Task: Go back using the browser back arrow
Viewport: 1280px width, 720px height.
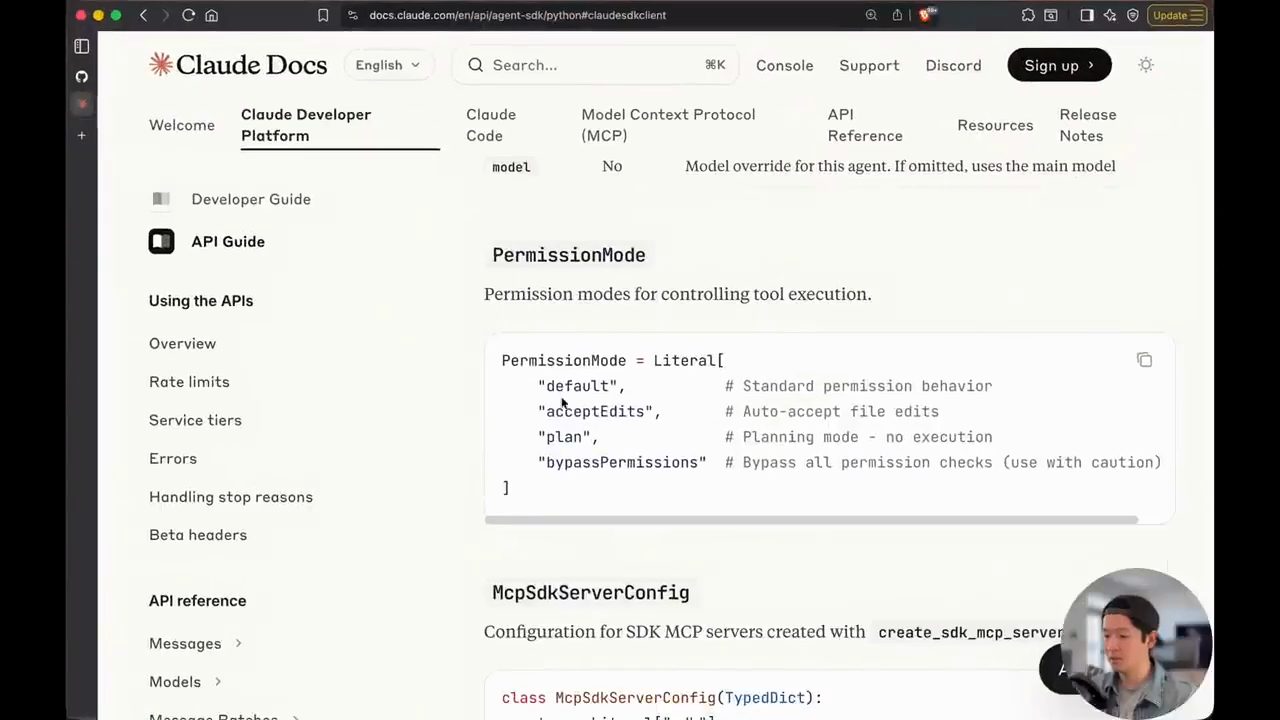Action: [143, 15]
